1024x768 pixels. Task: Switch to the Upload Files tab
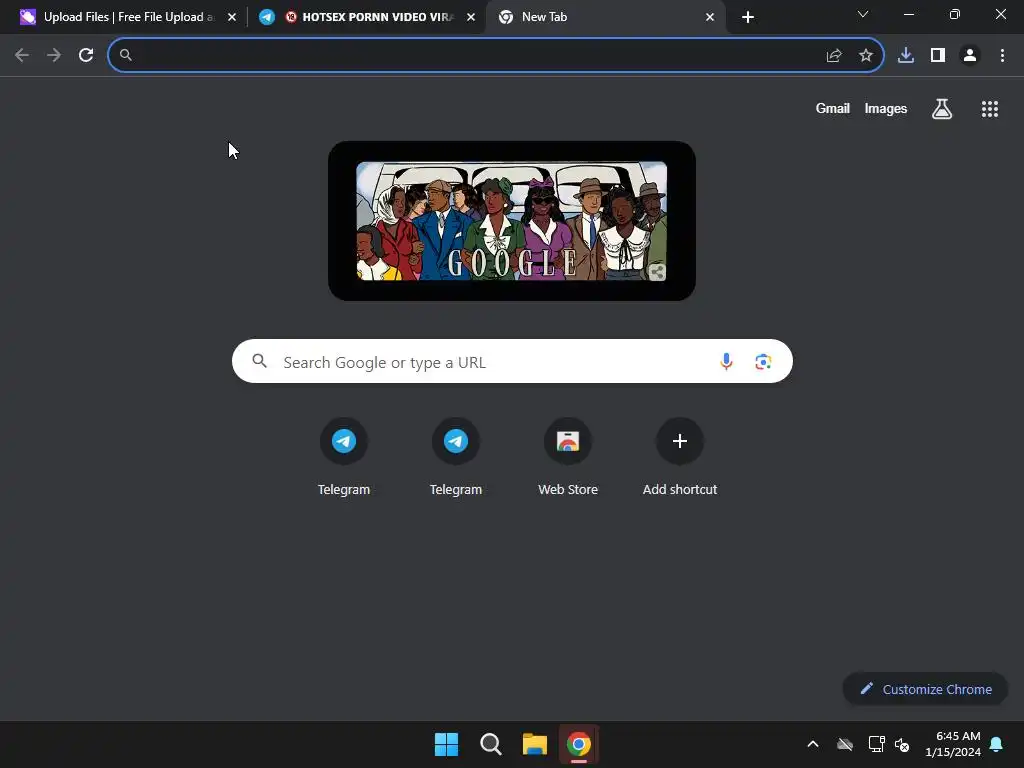pos(129,17)
